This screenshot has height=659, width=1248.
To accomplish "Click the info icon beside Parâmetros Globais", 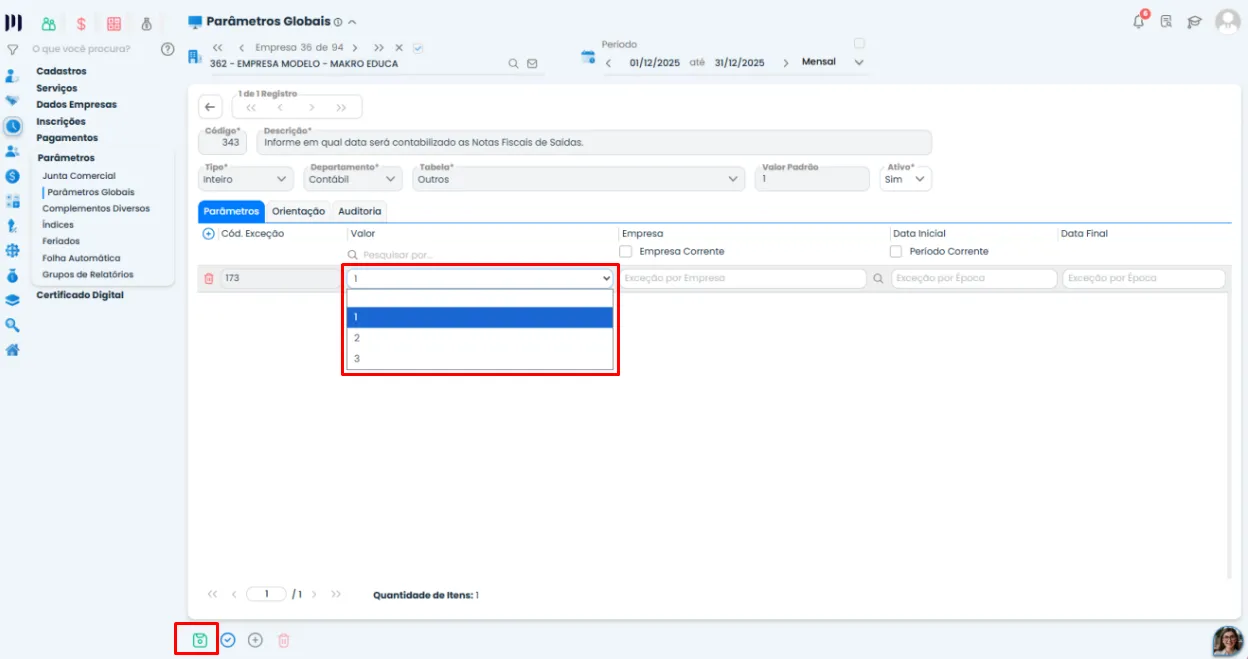I will pos(338,22).
